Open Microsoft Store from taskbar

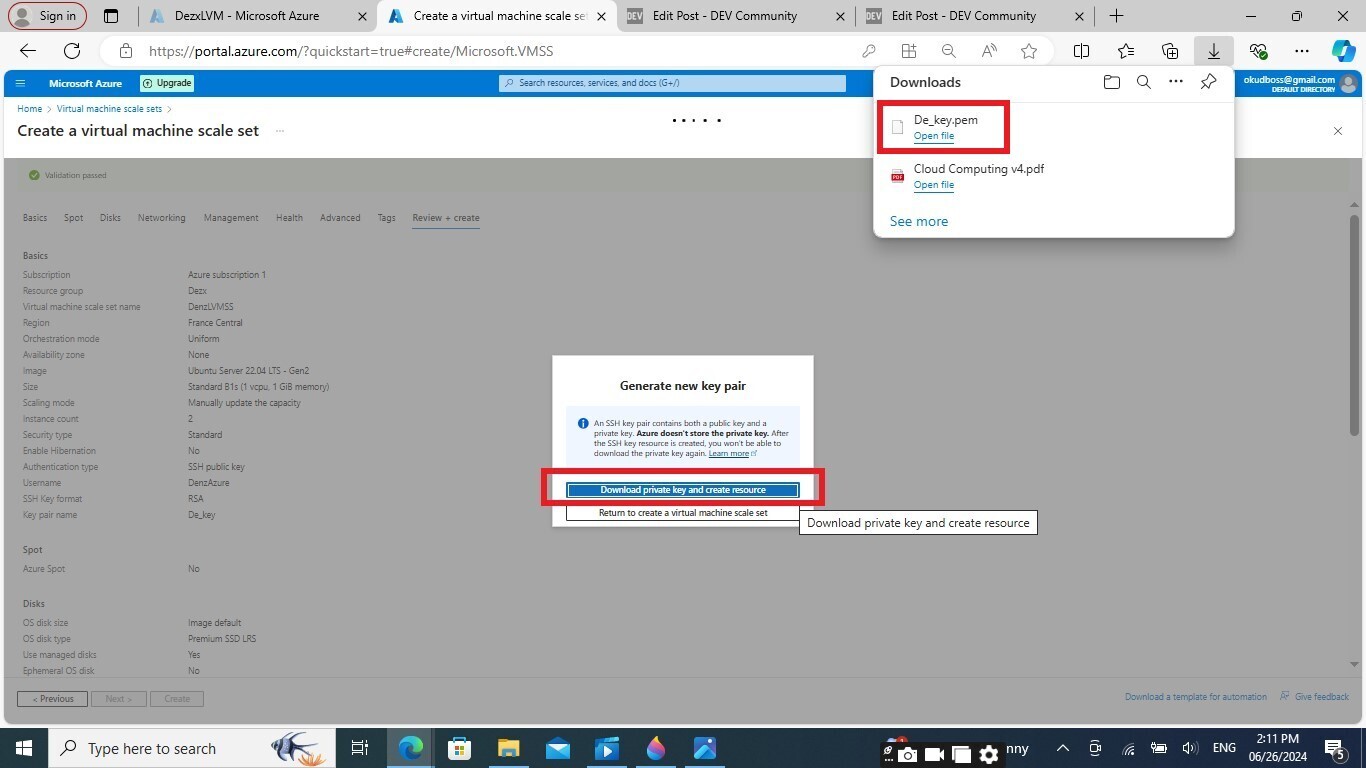click(459, 748)
